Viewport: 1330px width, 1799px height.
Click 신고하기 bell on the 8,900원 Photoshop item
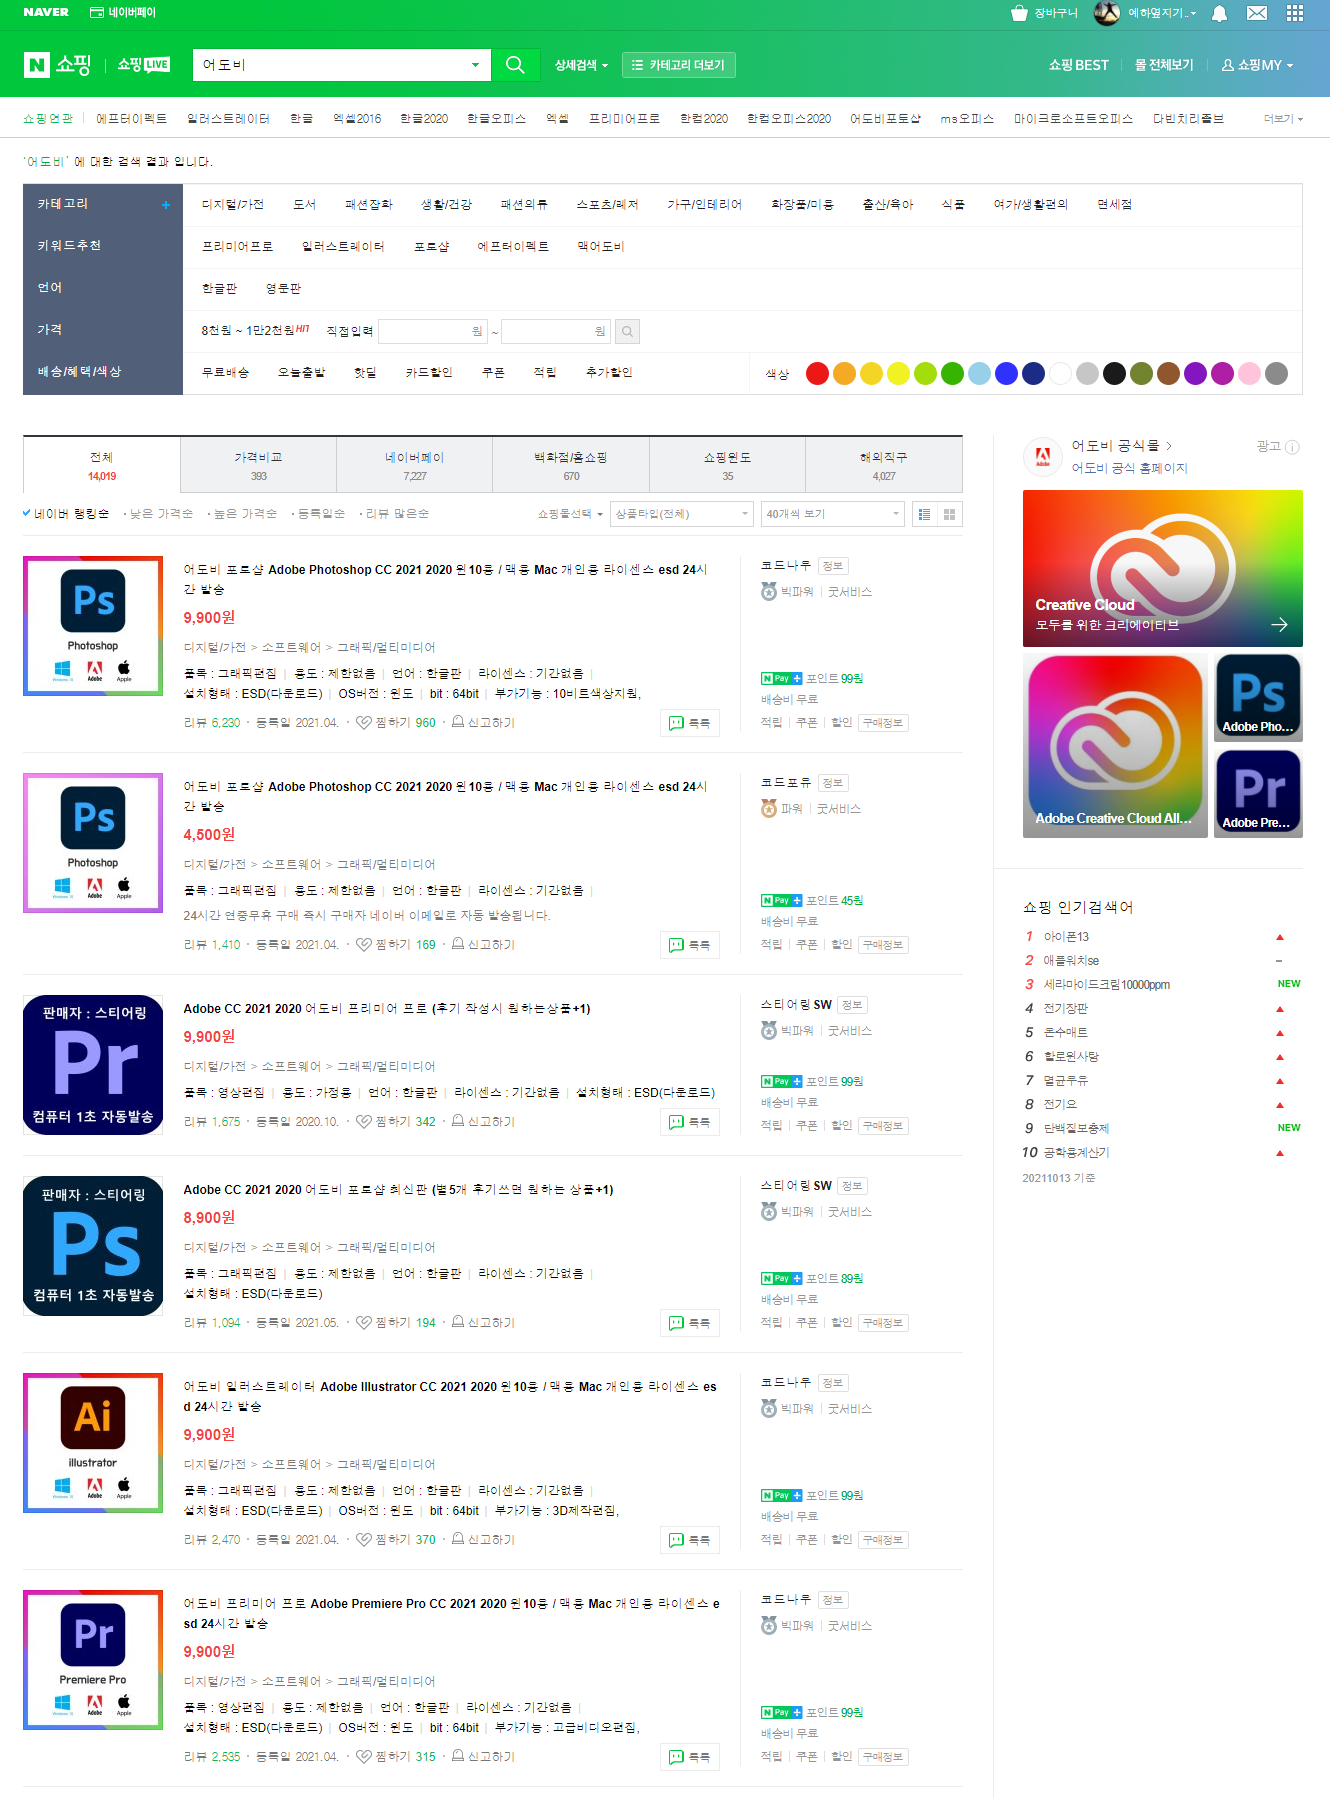point(458,1322)
